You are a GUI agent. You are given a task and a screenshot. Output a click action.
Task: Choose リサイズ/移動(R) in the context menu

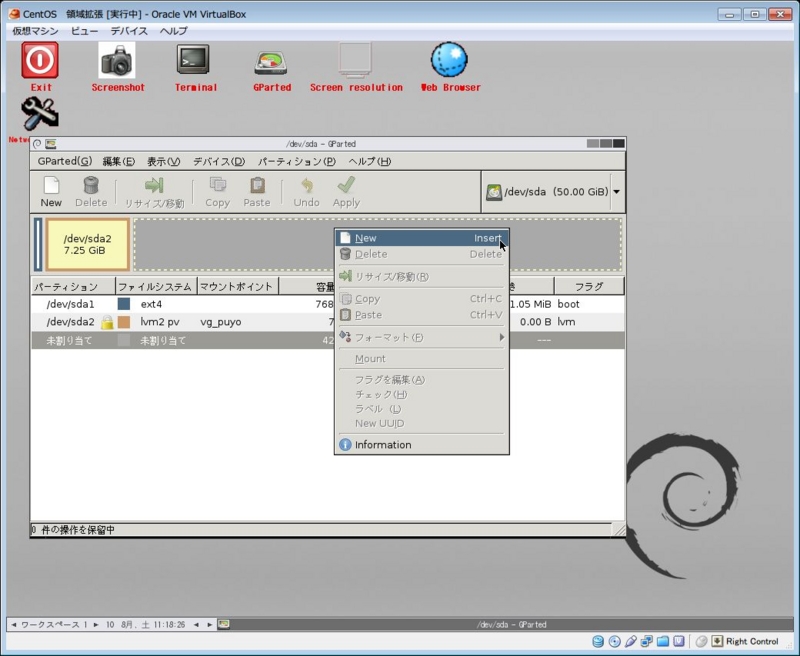421,276
